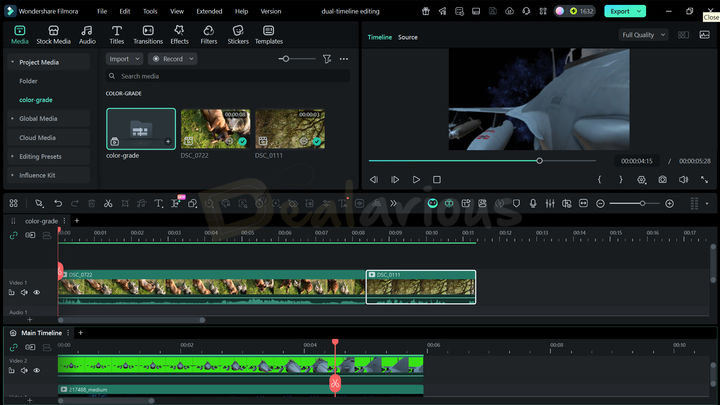This screenshot has height=405, width=720.
Task: Open the Export dropdown arrow
Action: 639,11
